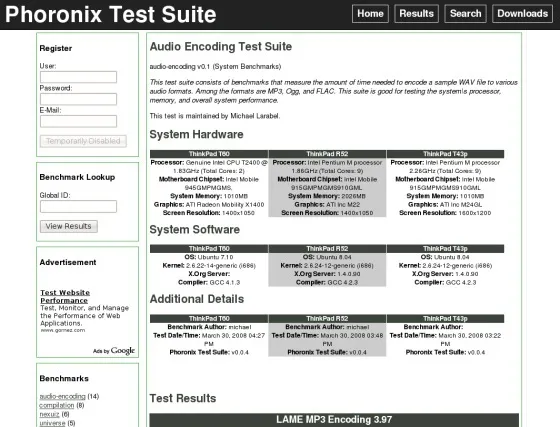Image resolution: width=560 pixels, height=427 pixels.
Task: Click the audio-encoding v0.1 (System Benchmarks) text
Action: click(x=215, y=66)
